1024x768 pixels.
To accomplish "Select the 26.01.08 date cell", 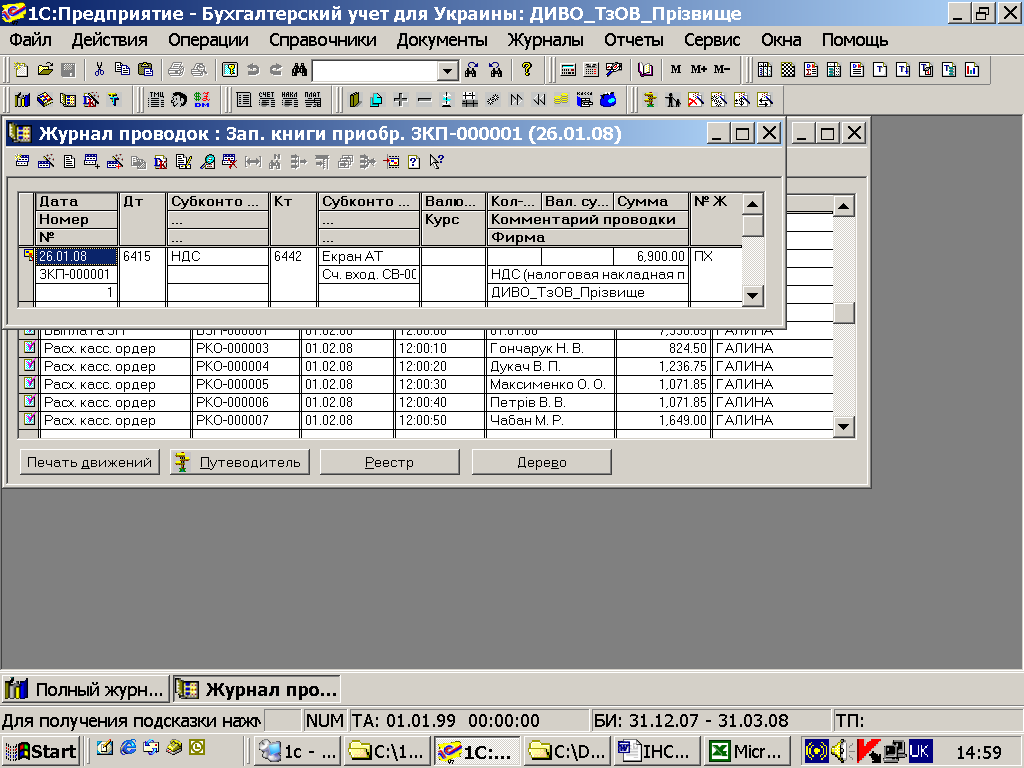I will click(x=76, y=256).
